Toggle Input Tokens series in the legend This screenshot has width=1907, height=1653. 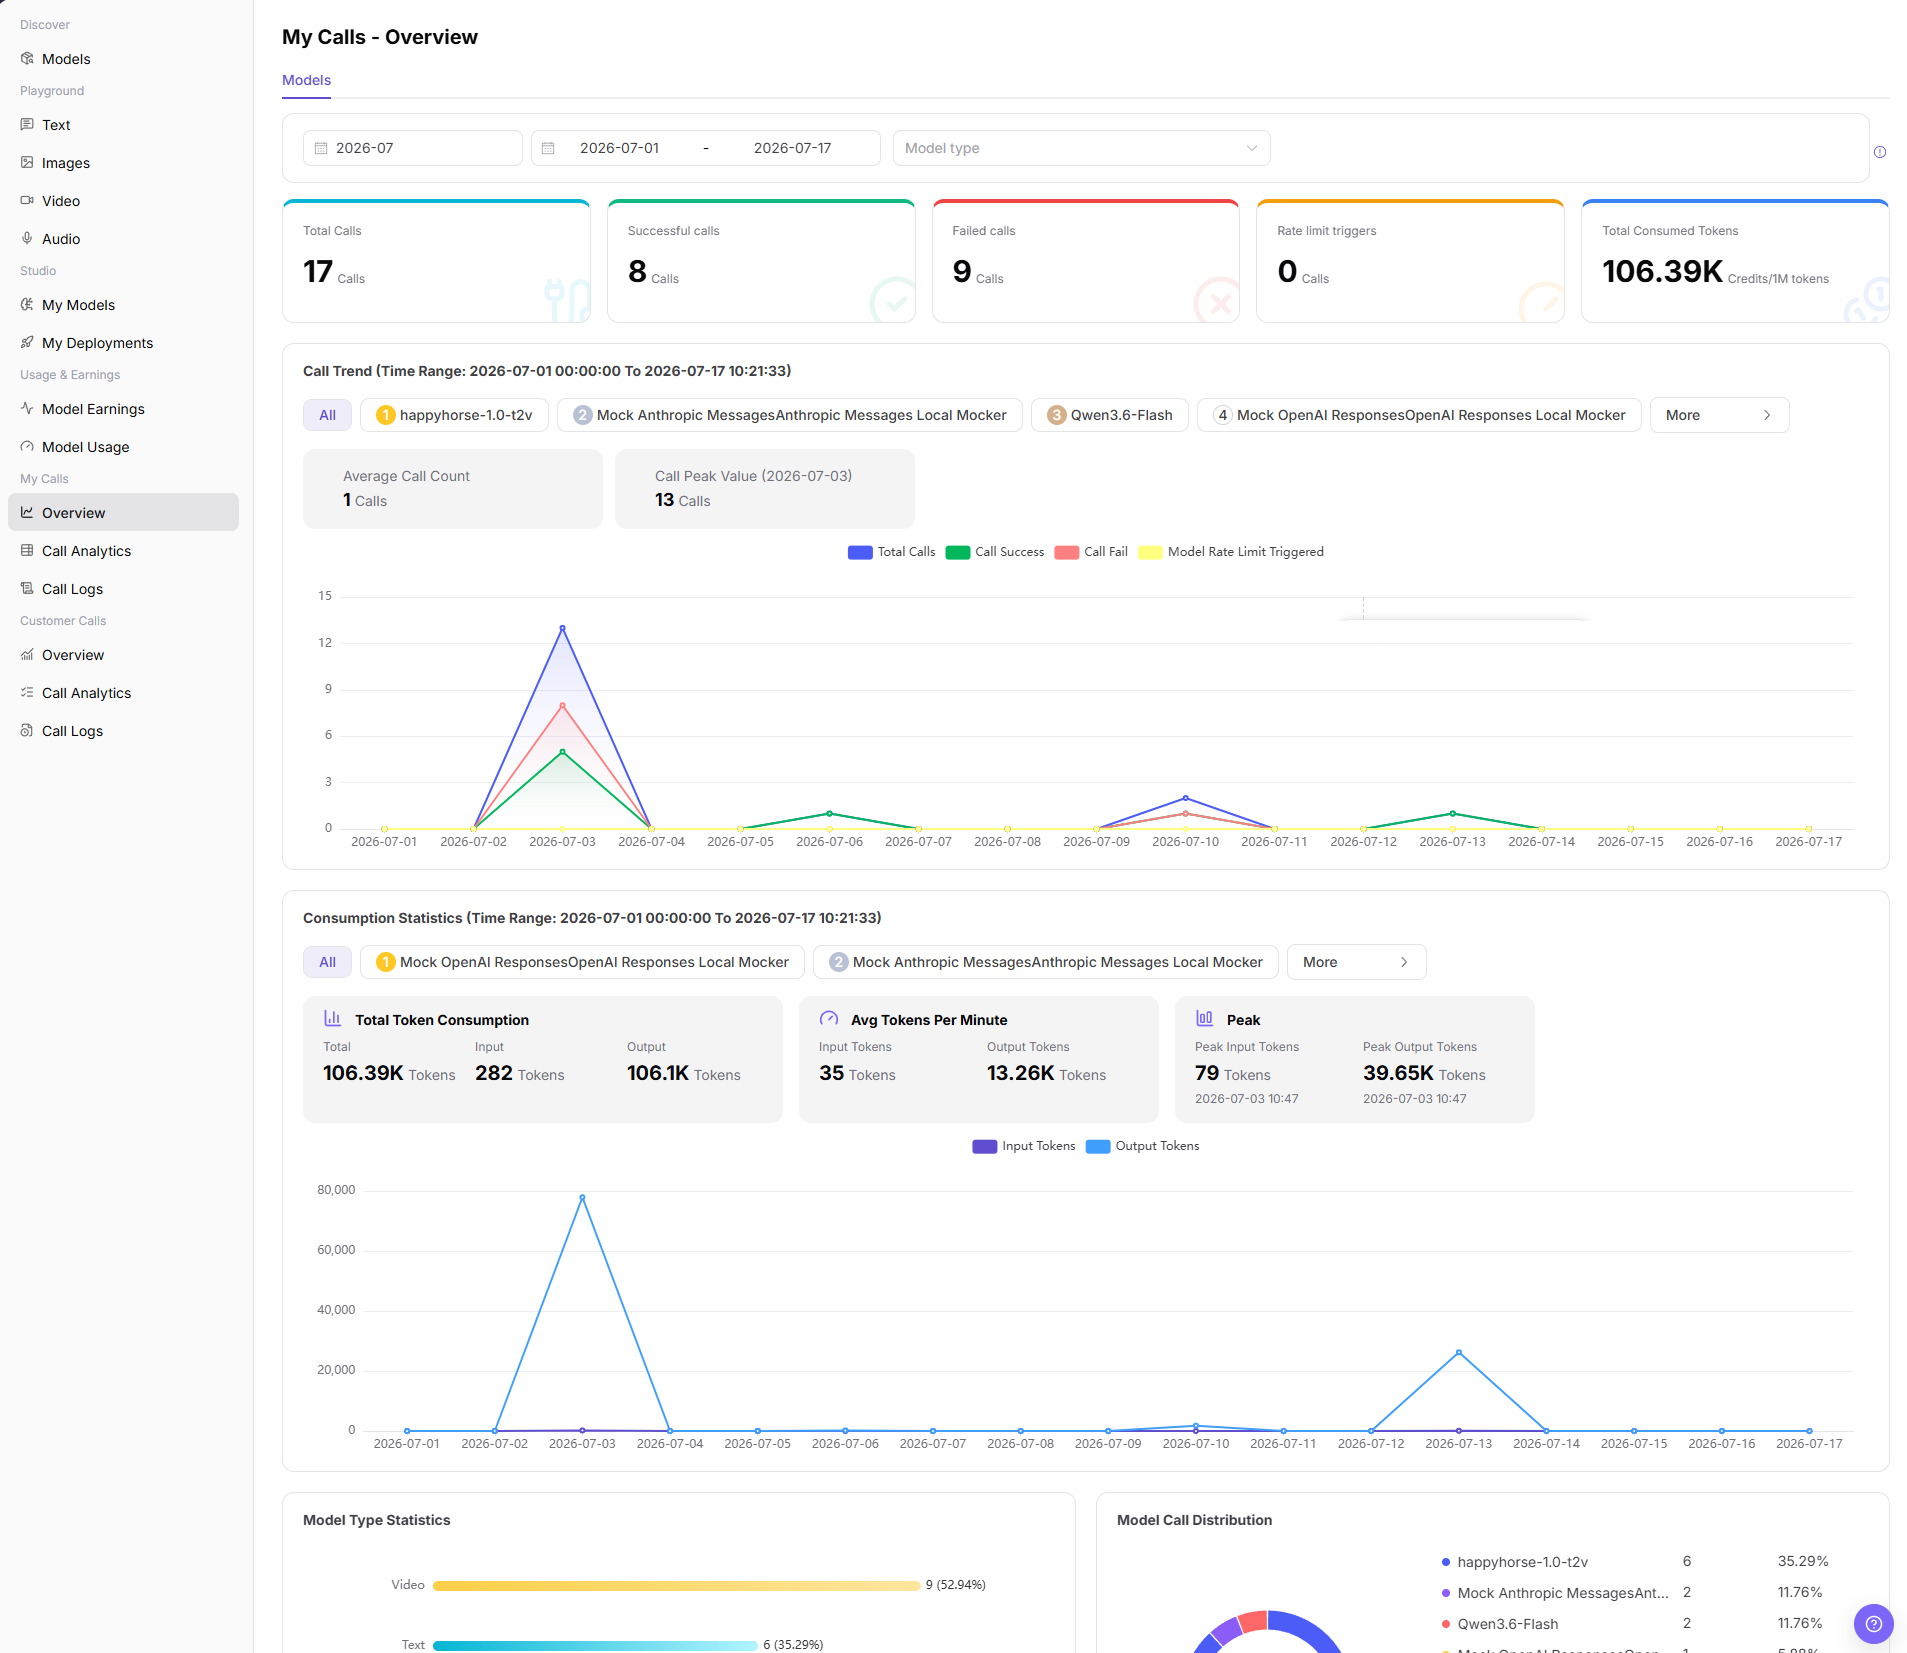click(x=1023, y=1146)
